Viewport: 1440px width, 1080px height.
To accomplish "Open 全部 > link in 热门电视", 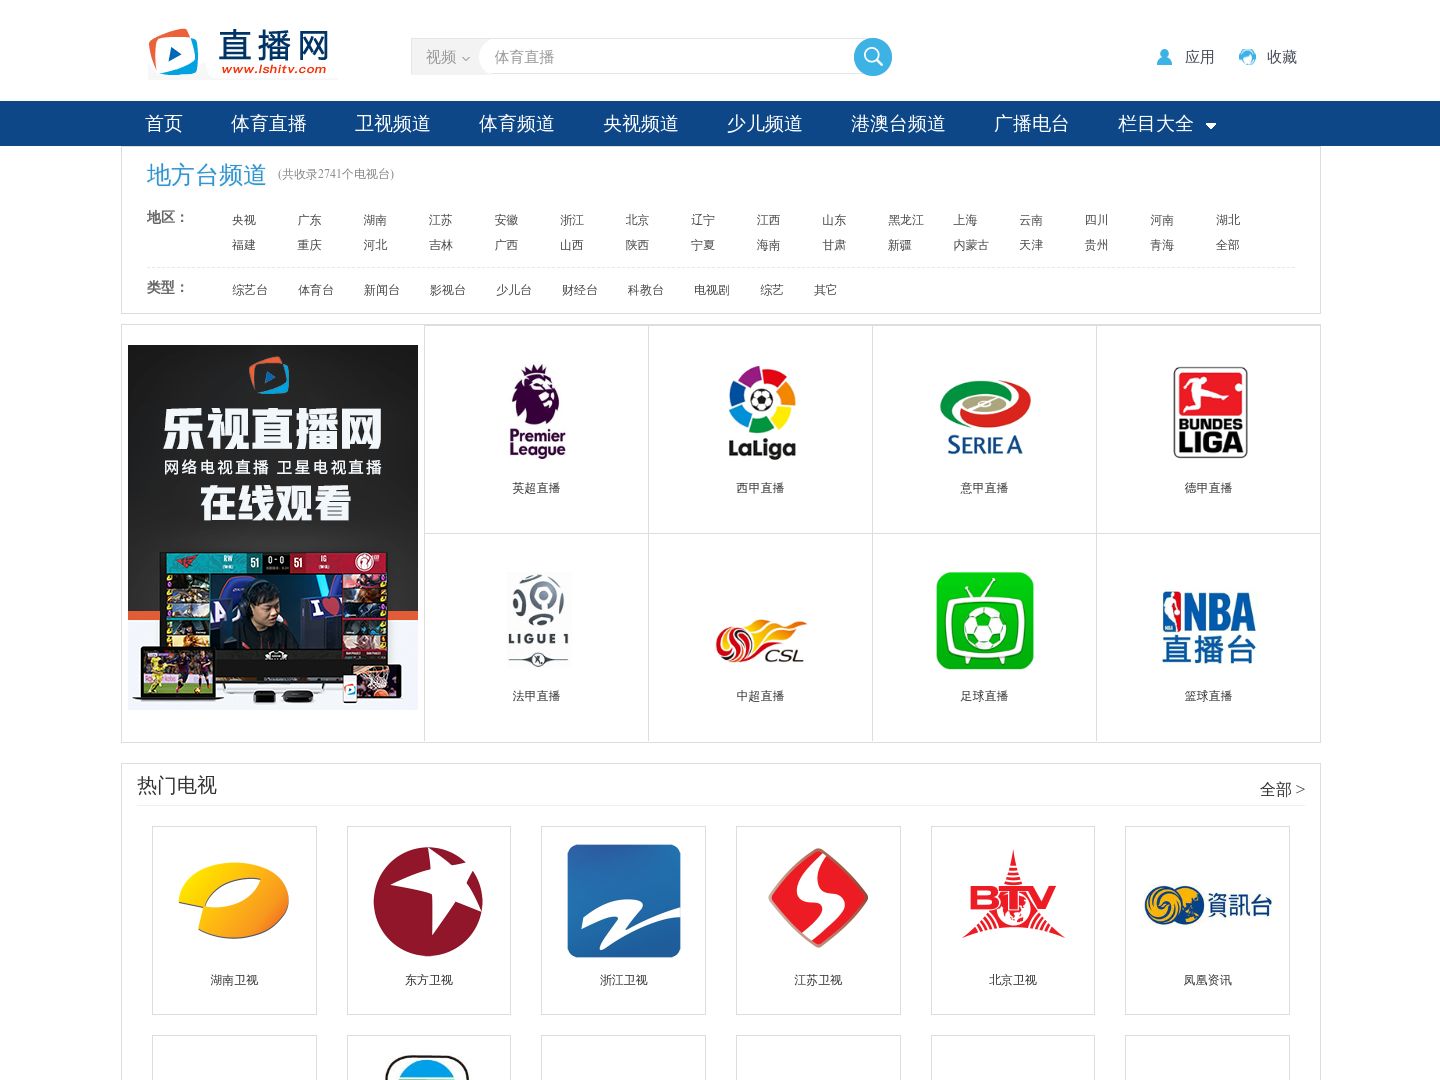I will click(1282, 789).
